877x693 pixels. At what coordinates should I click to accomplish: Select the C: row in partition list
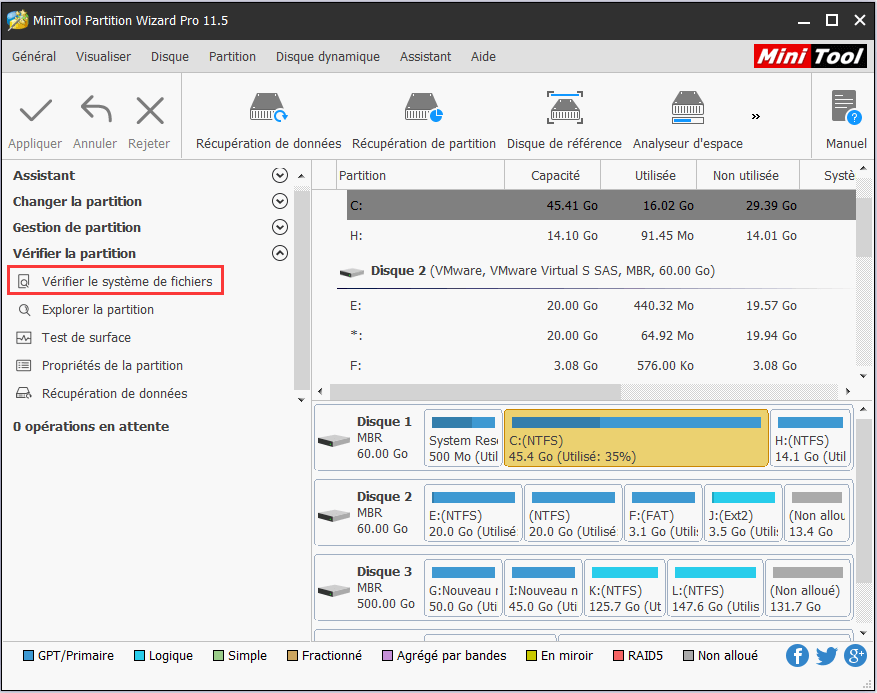tap(601, 205)
